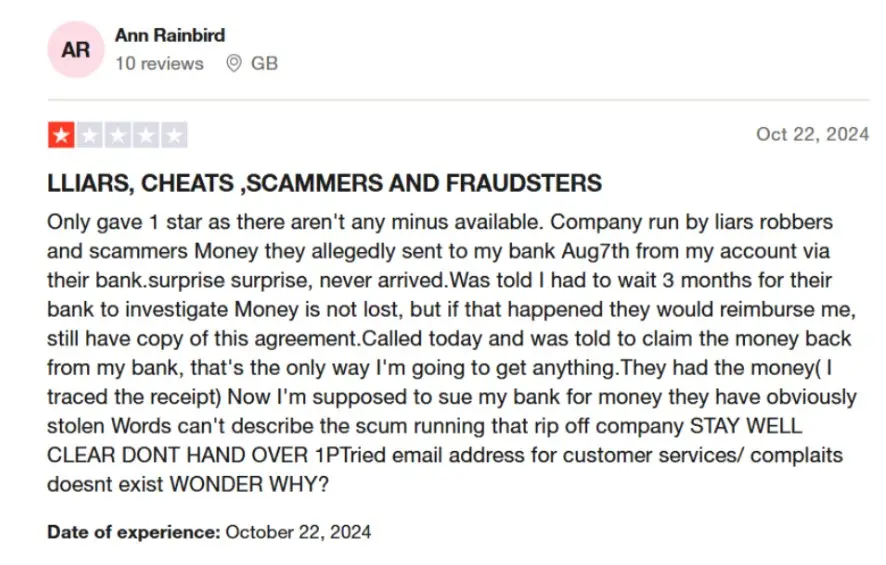Click the location pin icon
886x565 pixels.
[x=234, y=63]
